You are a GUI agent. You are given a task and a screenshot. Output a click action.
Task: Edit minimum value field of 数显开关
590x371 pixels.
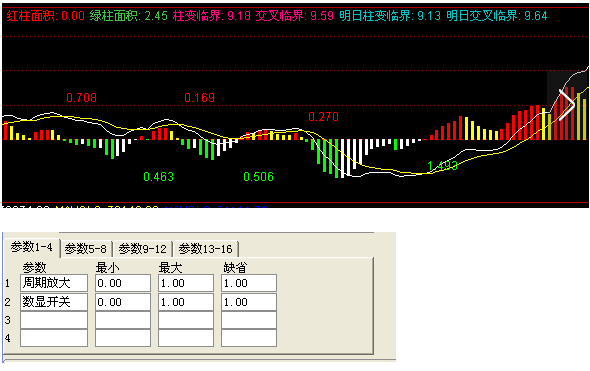[123, 302]
